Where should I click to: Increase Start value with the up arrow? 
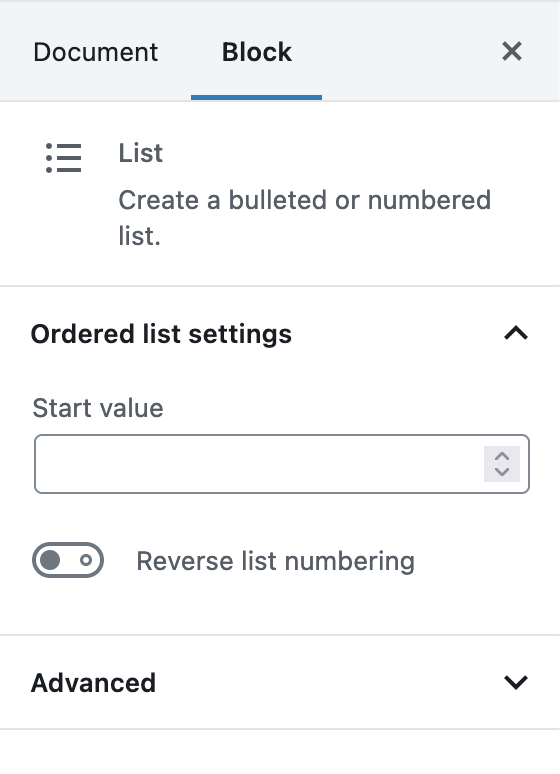coord(502,457)
